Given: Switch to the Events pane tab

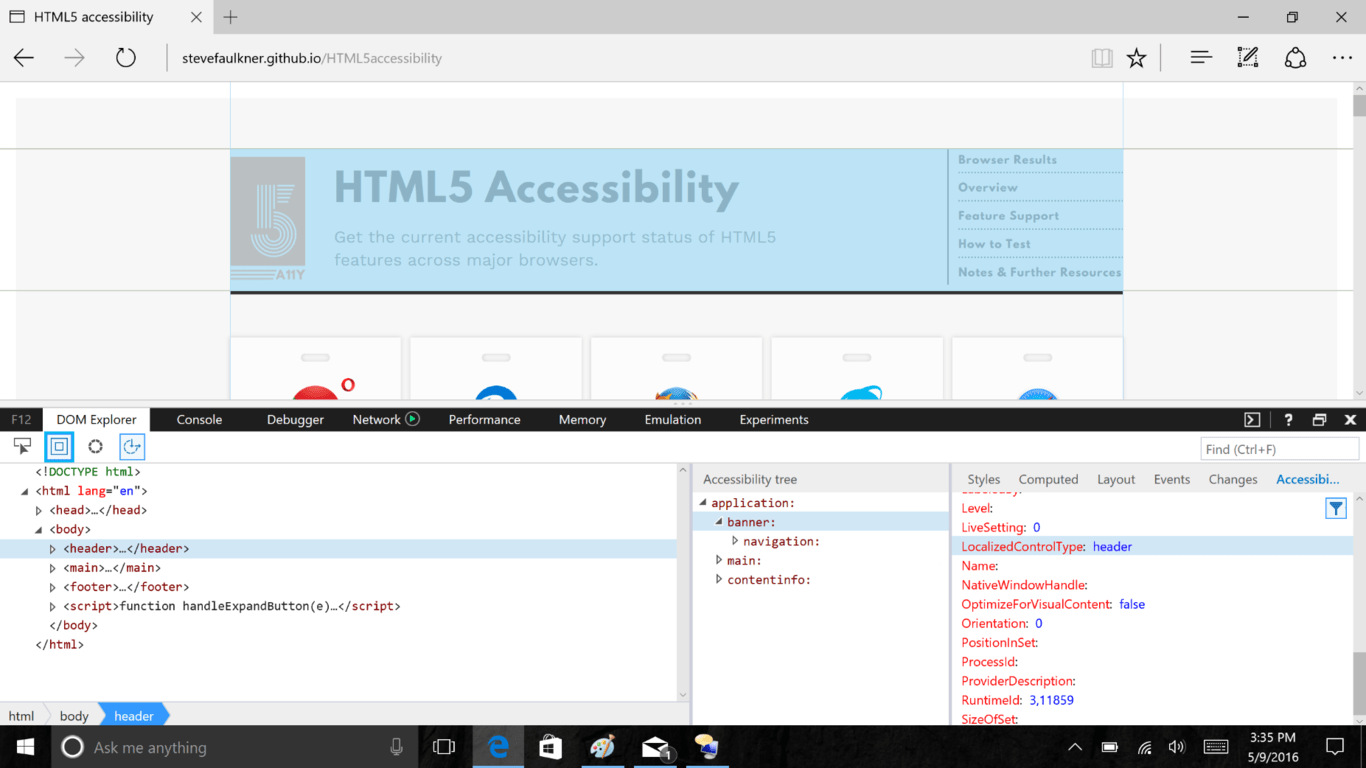Looking at the screenshot, I should [1172, 479].
